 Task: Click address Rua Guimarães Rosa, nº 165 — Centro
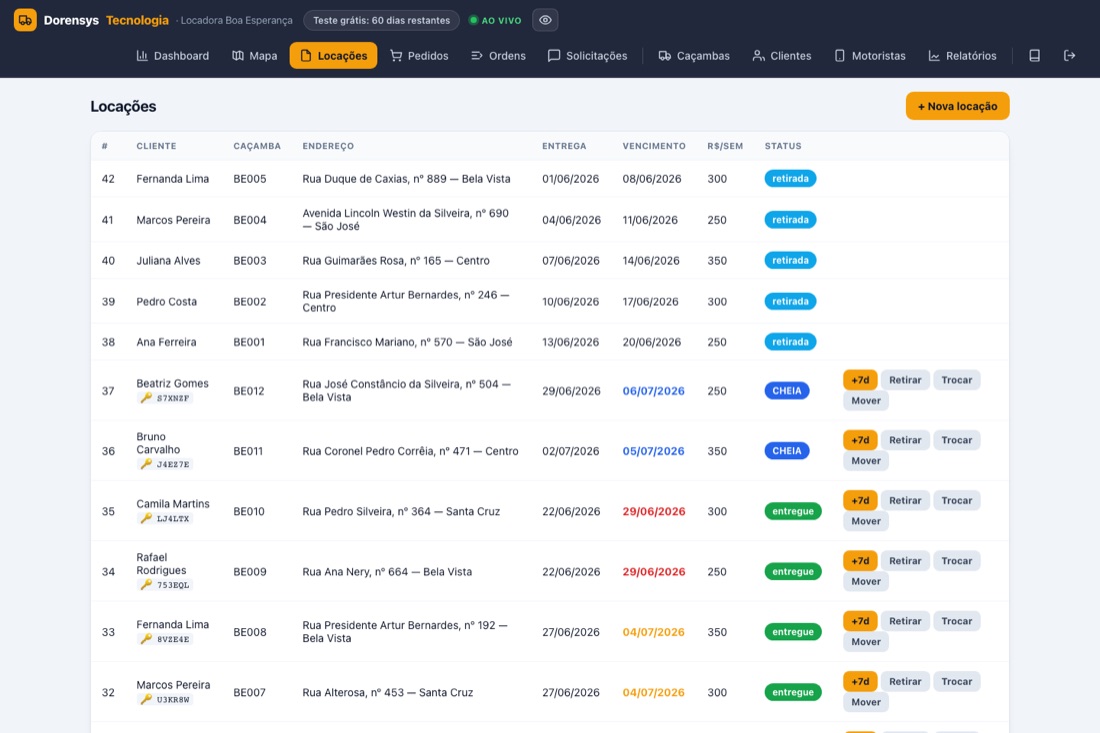point(396,260)
